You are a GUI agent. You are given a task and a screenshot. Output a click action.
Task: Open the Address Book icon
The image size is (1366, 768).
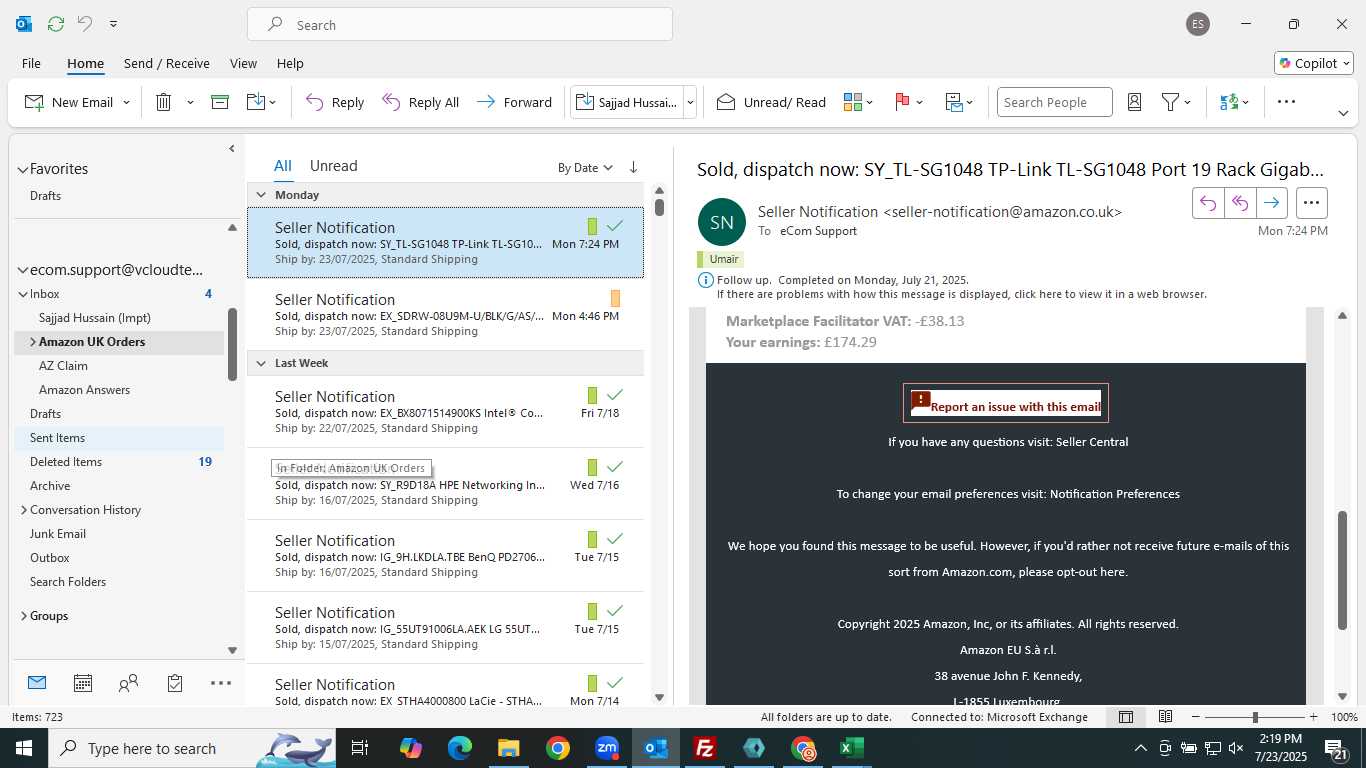(1134, 102)
